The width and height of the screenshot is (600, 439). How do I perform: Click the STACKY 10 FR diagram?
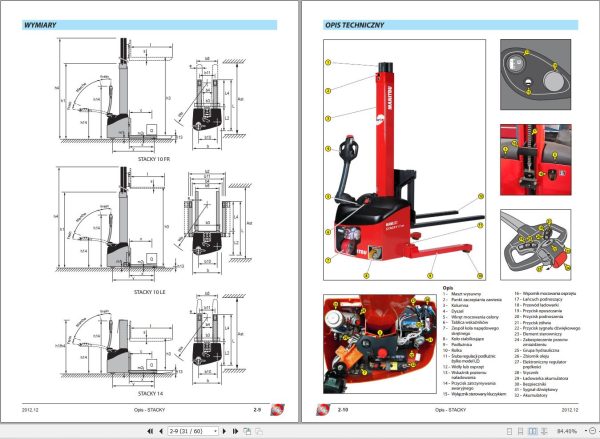[153, 96]
